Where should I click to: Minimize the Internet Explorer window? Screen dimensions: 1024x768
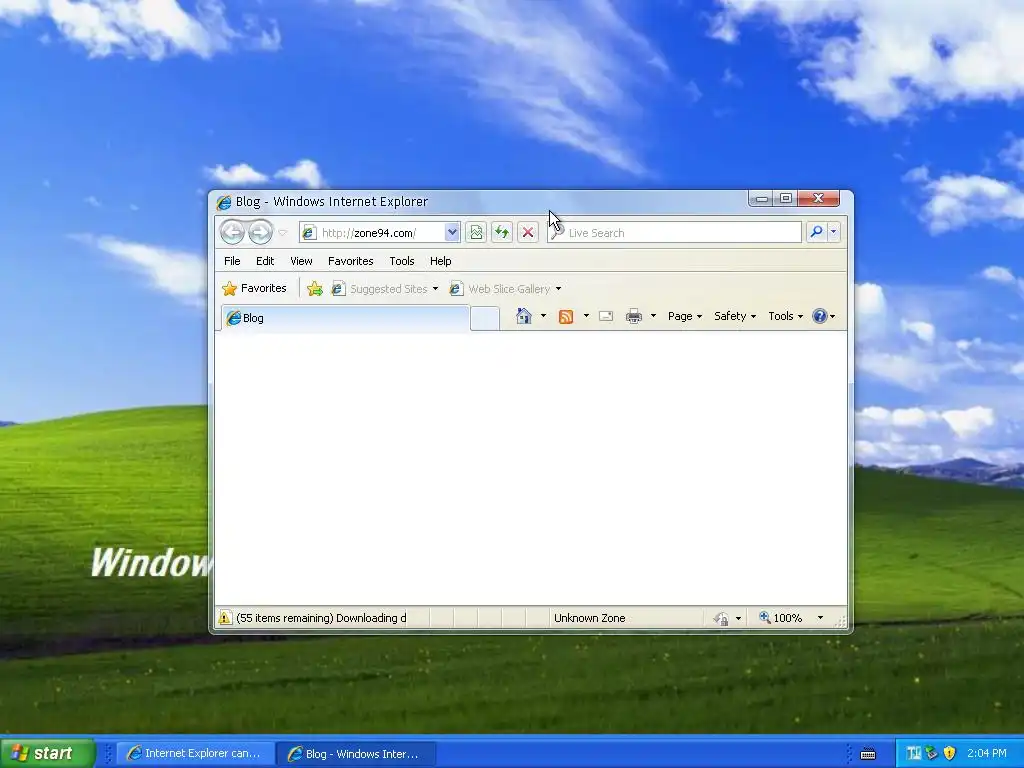tap(761, 199)
